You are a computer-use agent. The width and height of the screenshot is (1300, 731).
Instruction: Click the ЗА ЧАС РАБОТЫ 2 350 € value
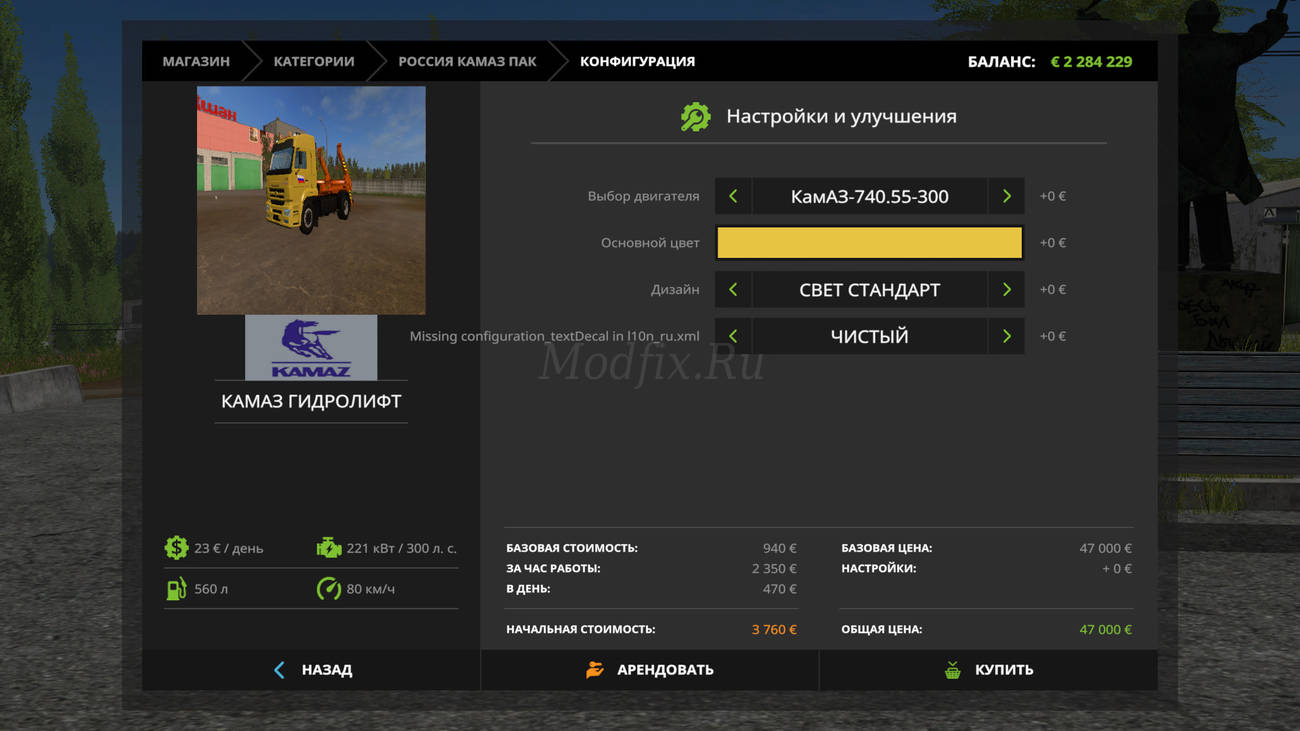point(774,568)
